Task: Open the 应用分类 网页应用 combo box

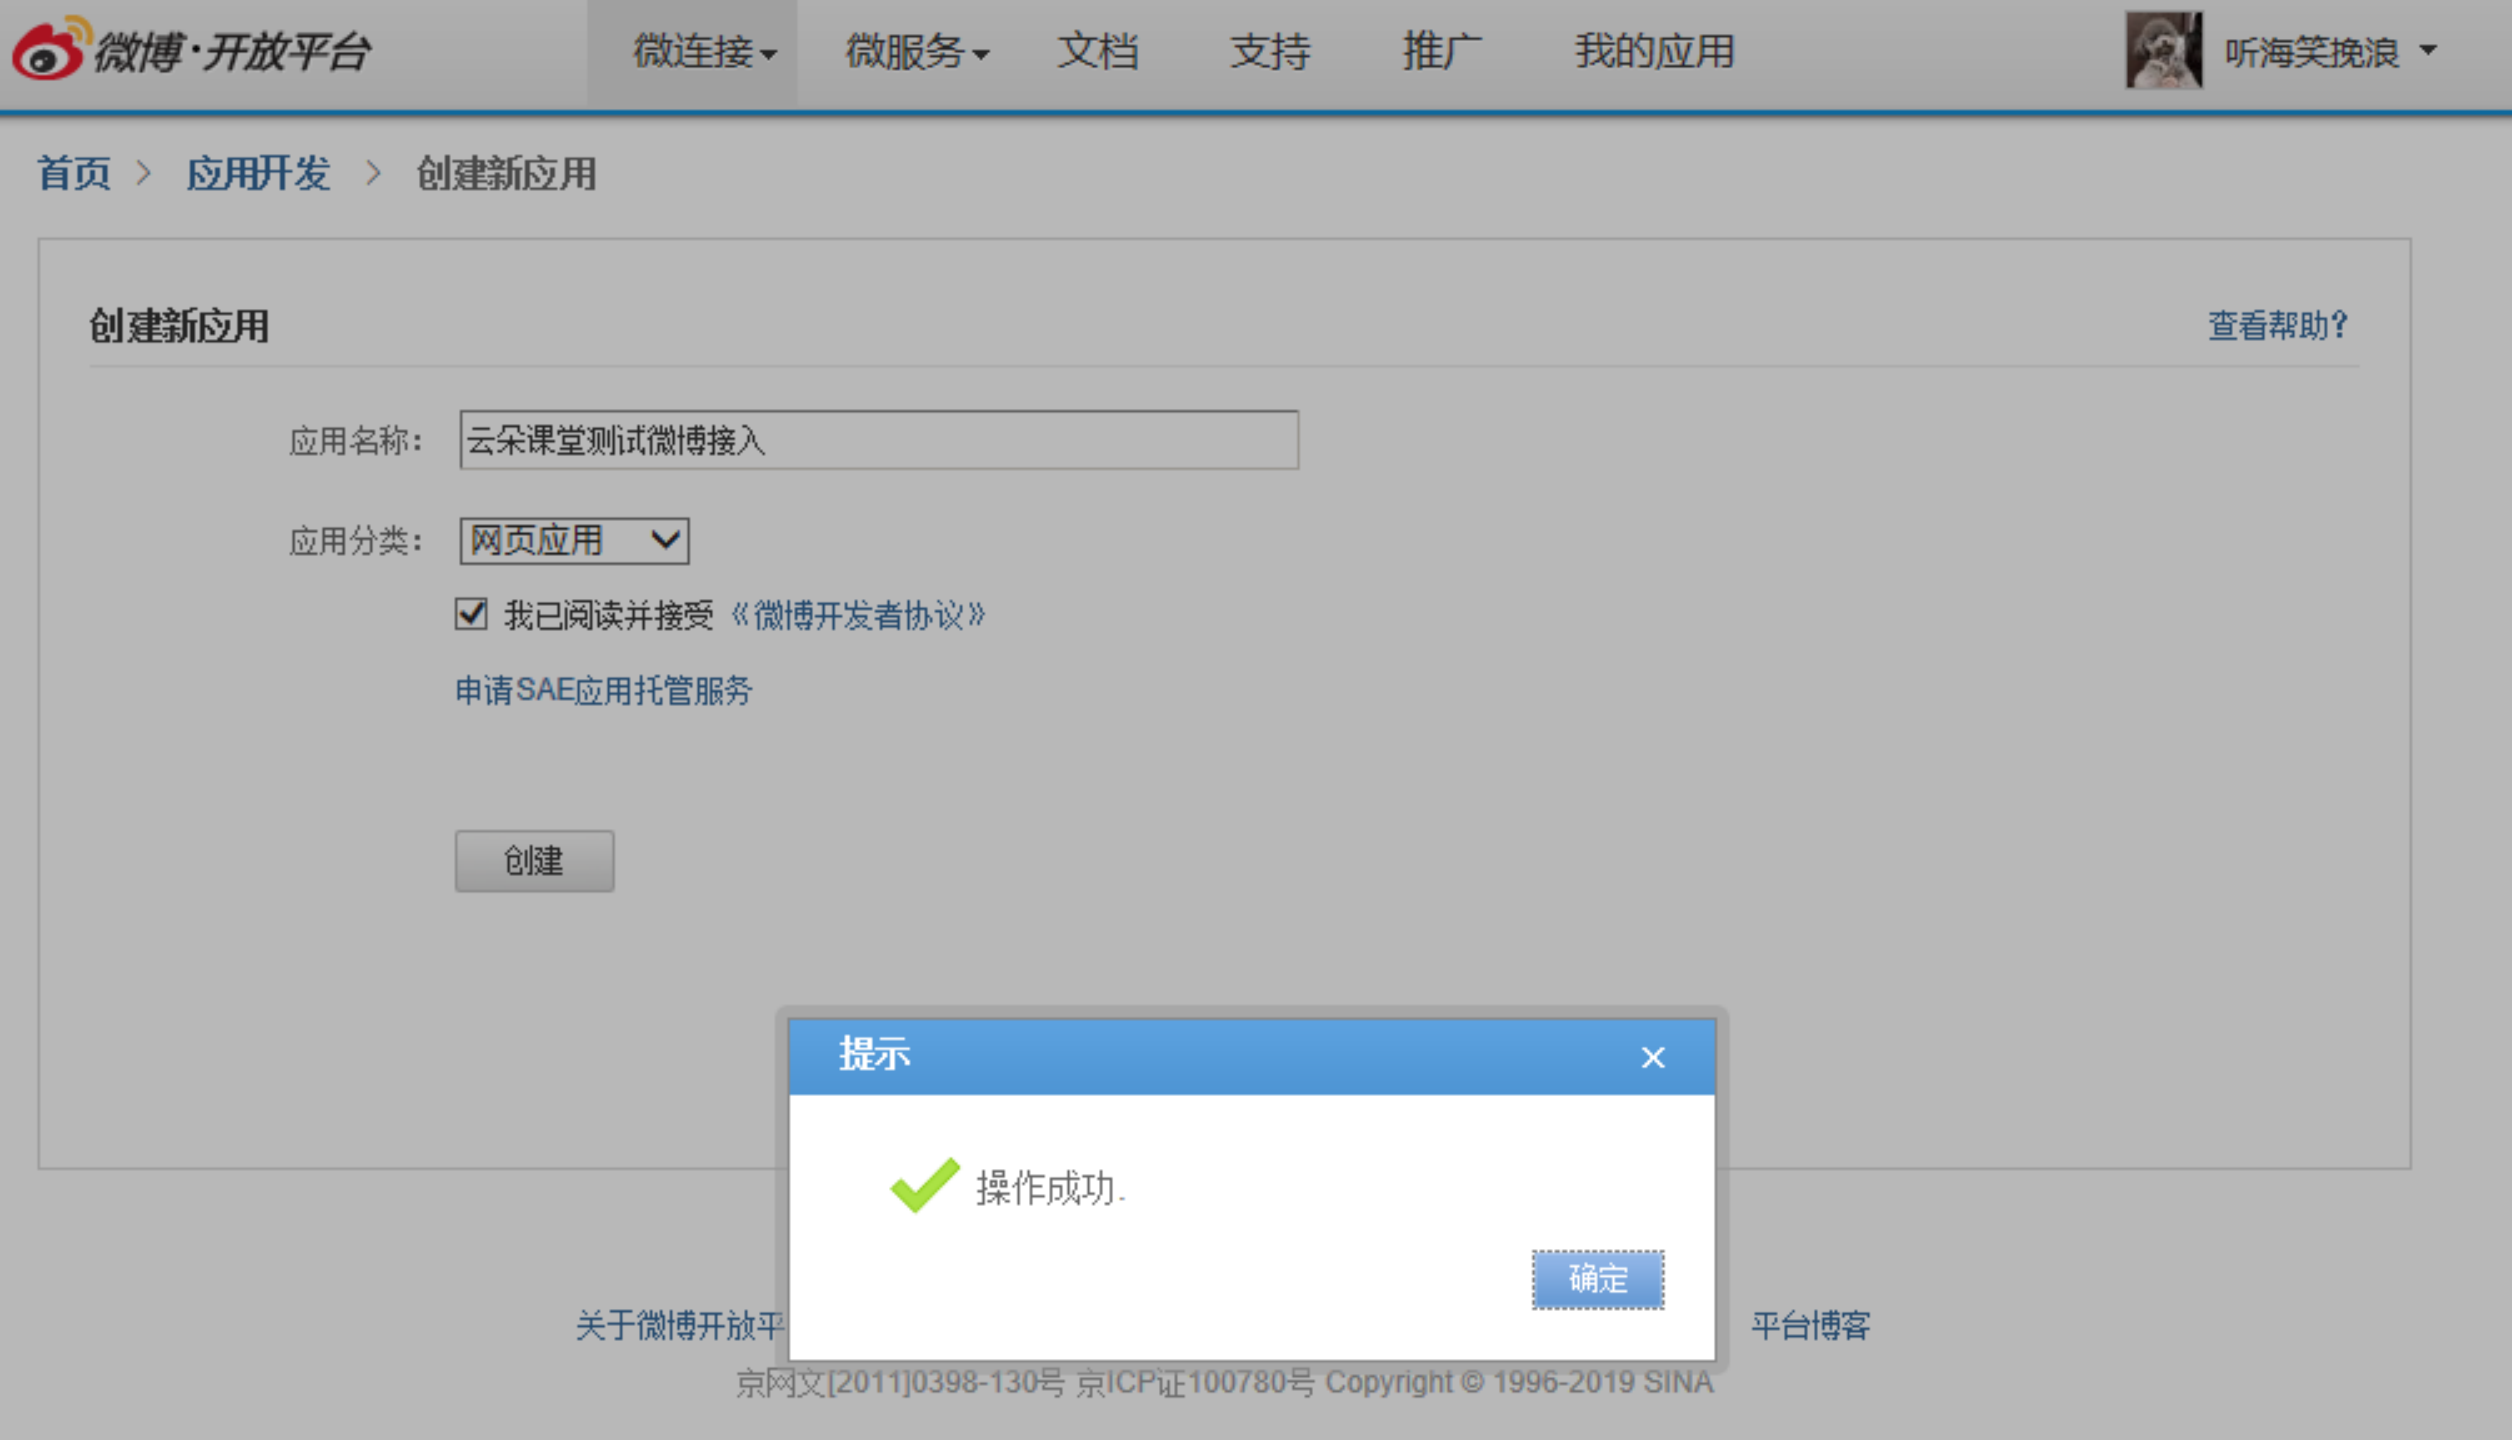Action: tap(574, 541)
